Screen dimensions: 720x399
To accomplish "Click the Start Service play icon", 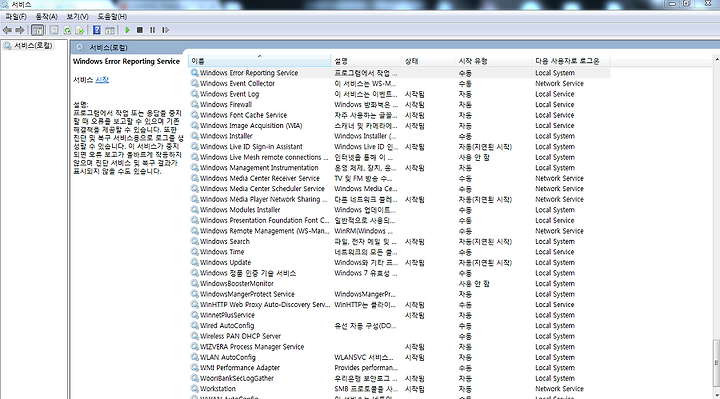I will click(127, 30).
